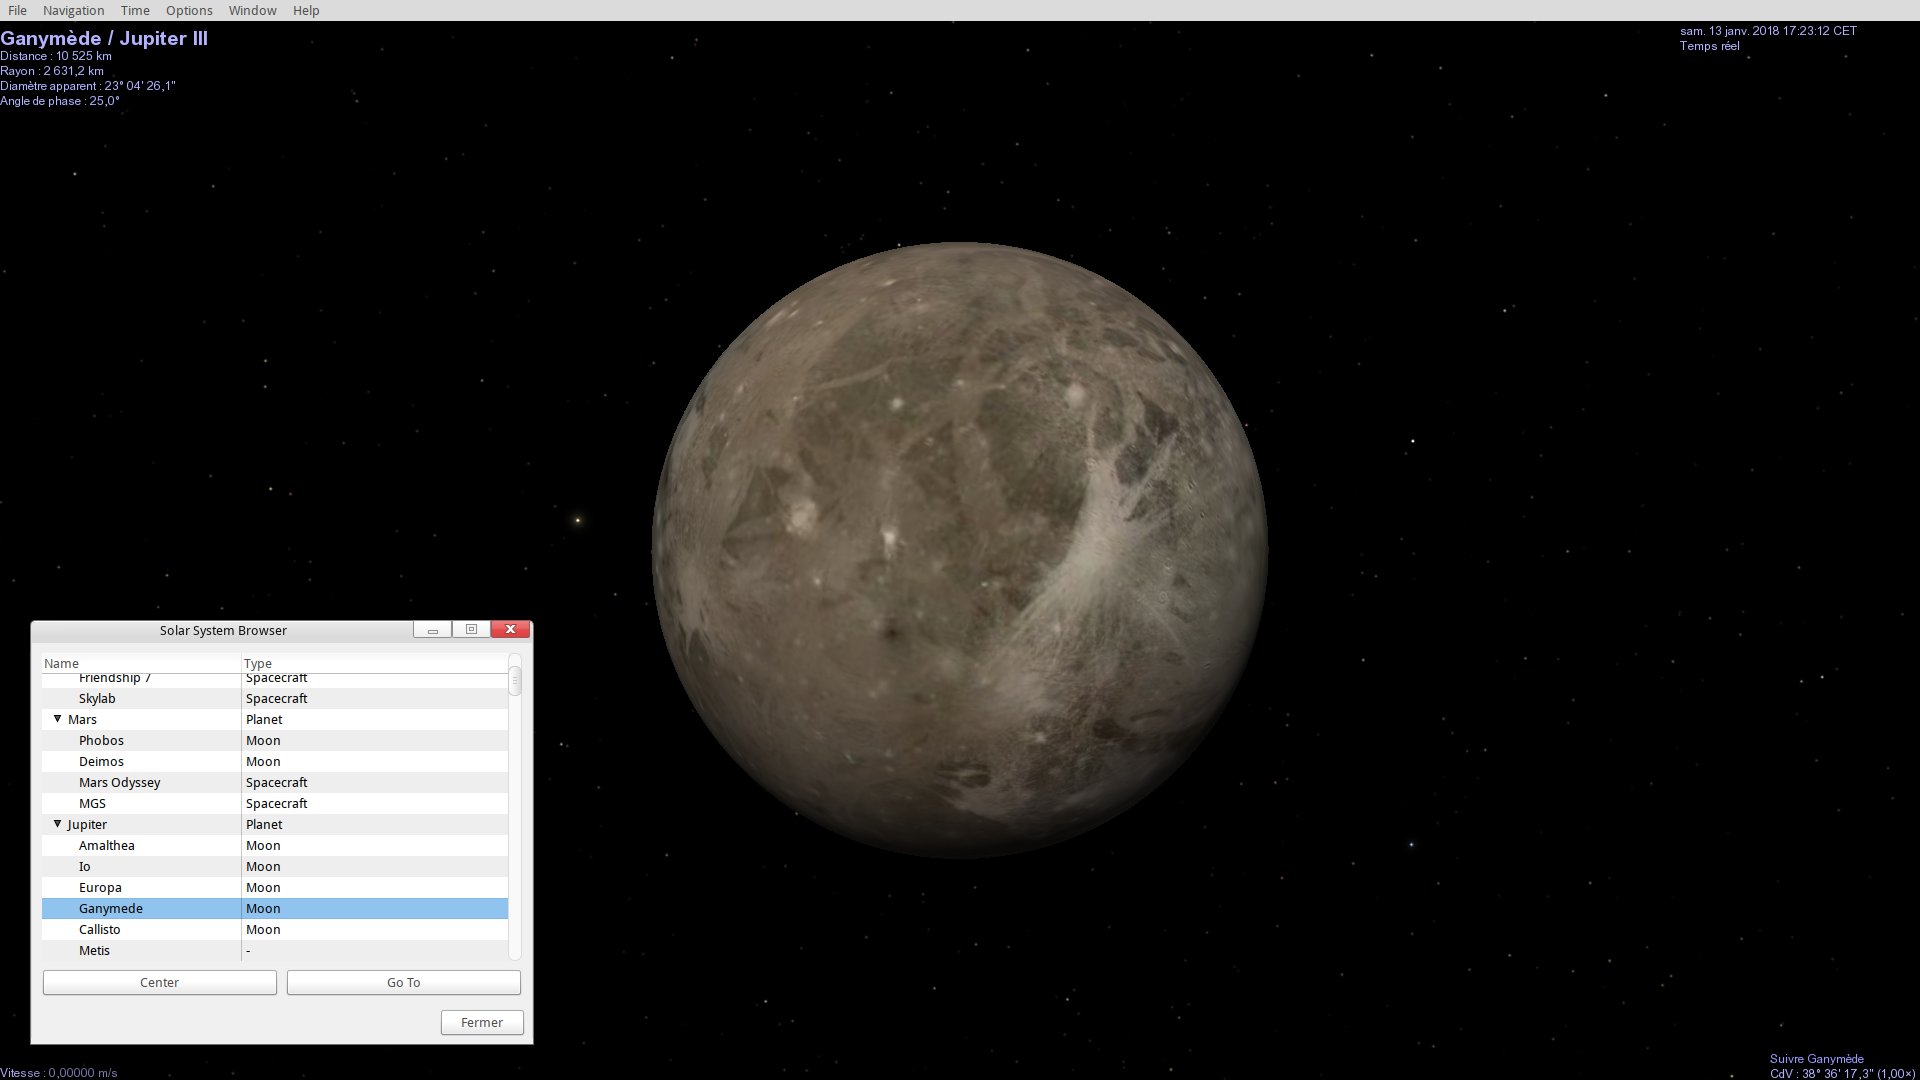Minimize the Solar System Browser window

tap(433, 630)
